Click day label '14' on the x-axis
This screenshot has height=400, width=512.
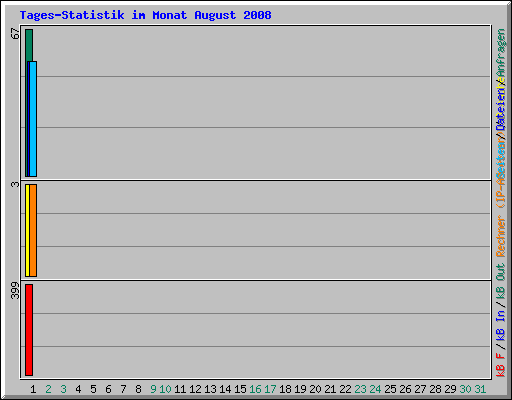[x=225, y=389]
